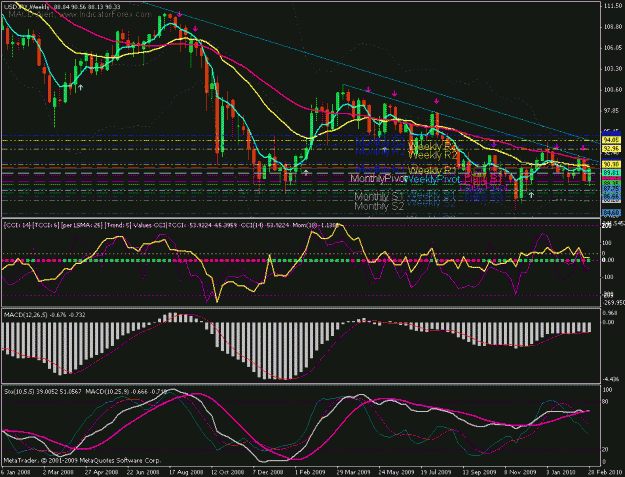Click the 7 Dec 2008 date label

[268, 472]
